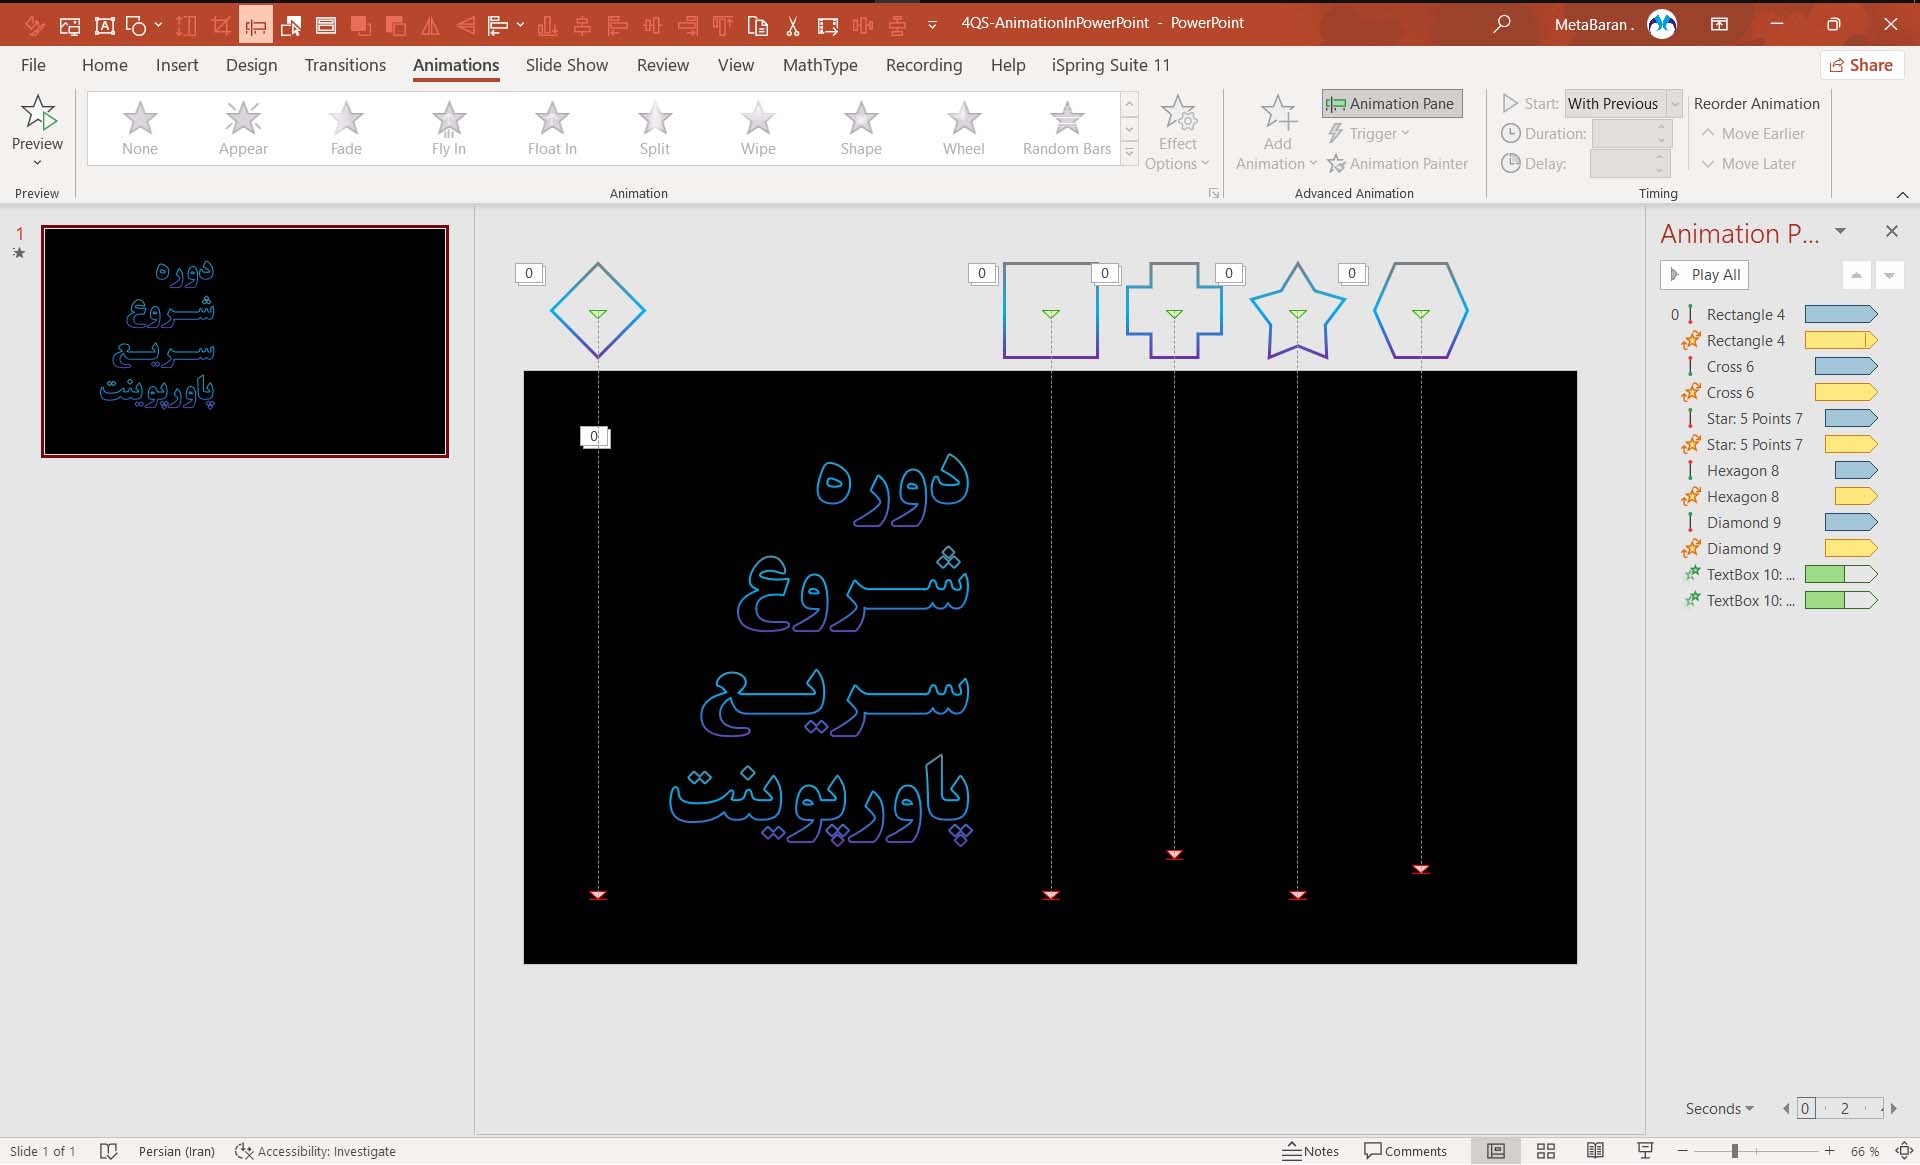
Task: Open the Start timing dropdown
Action: point(1674,104)
